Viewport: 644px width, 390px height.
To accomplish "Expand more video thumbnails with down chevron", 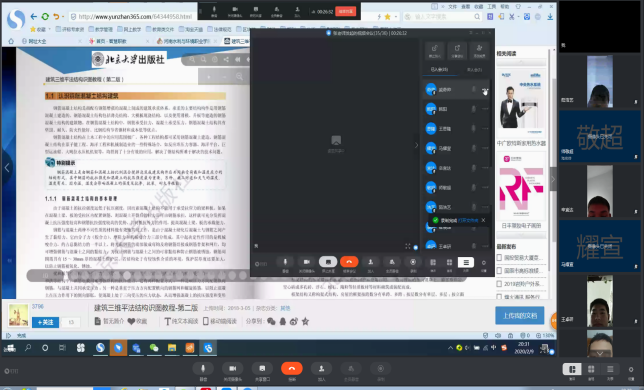I will (x=600, y=353).
